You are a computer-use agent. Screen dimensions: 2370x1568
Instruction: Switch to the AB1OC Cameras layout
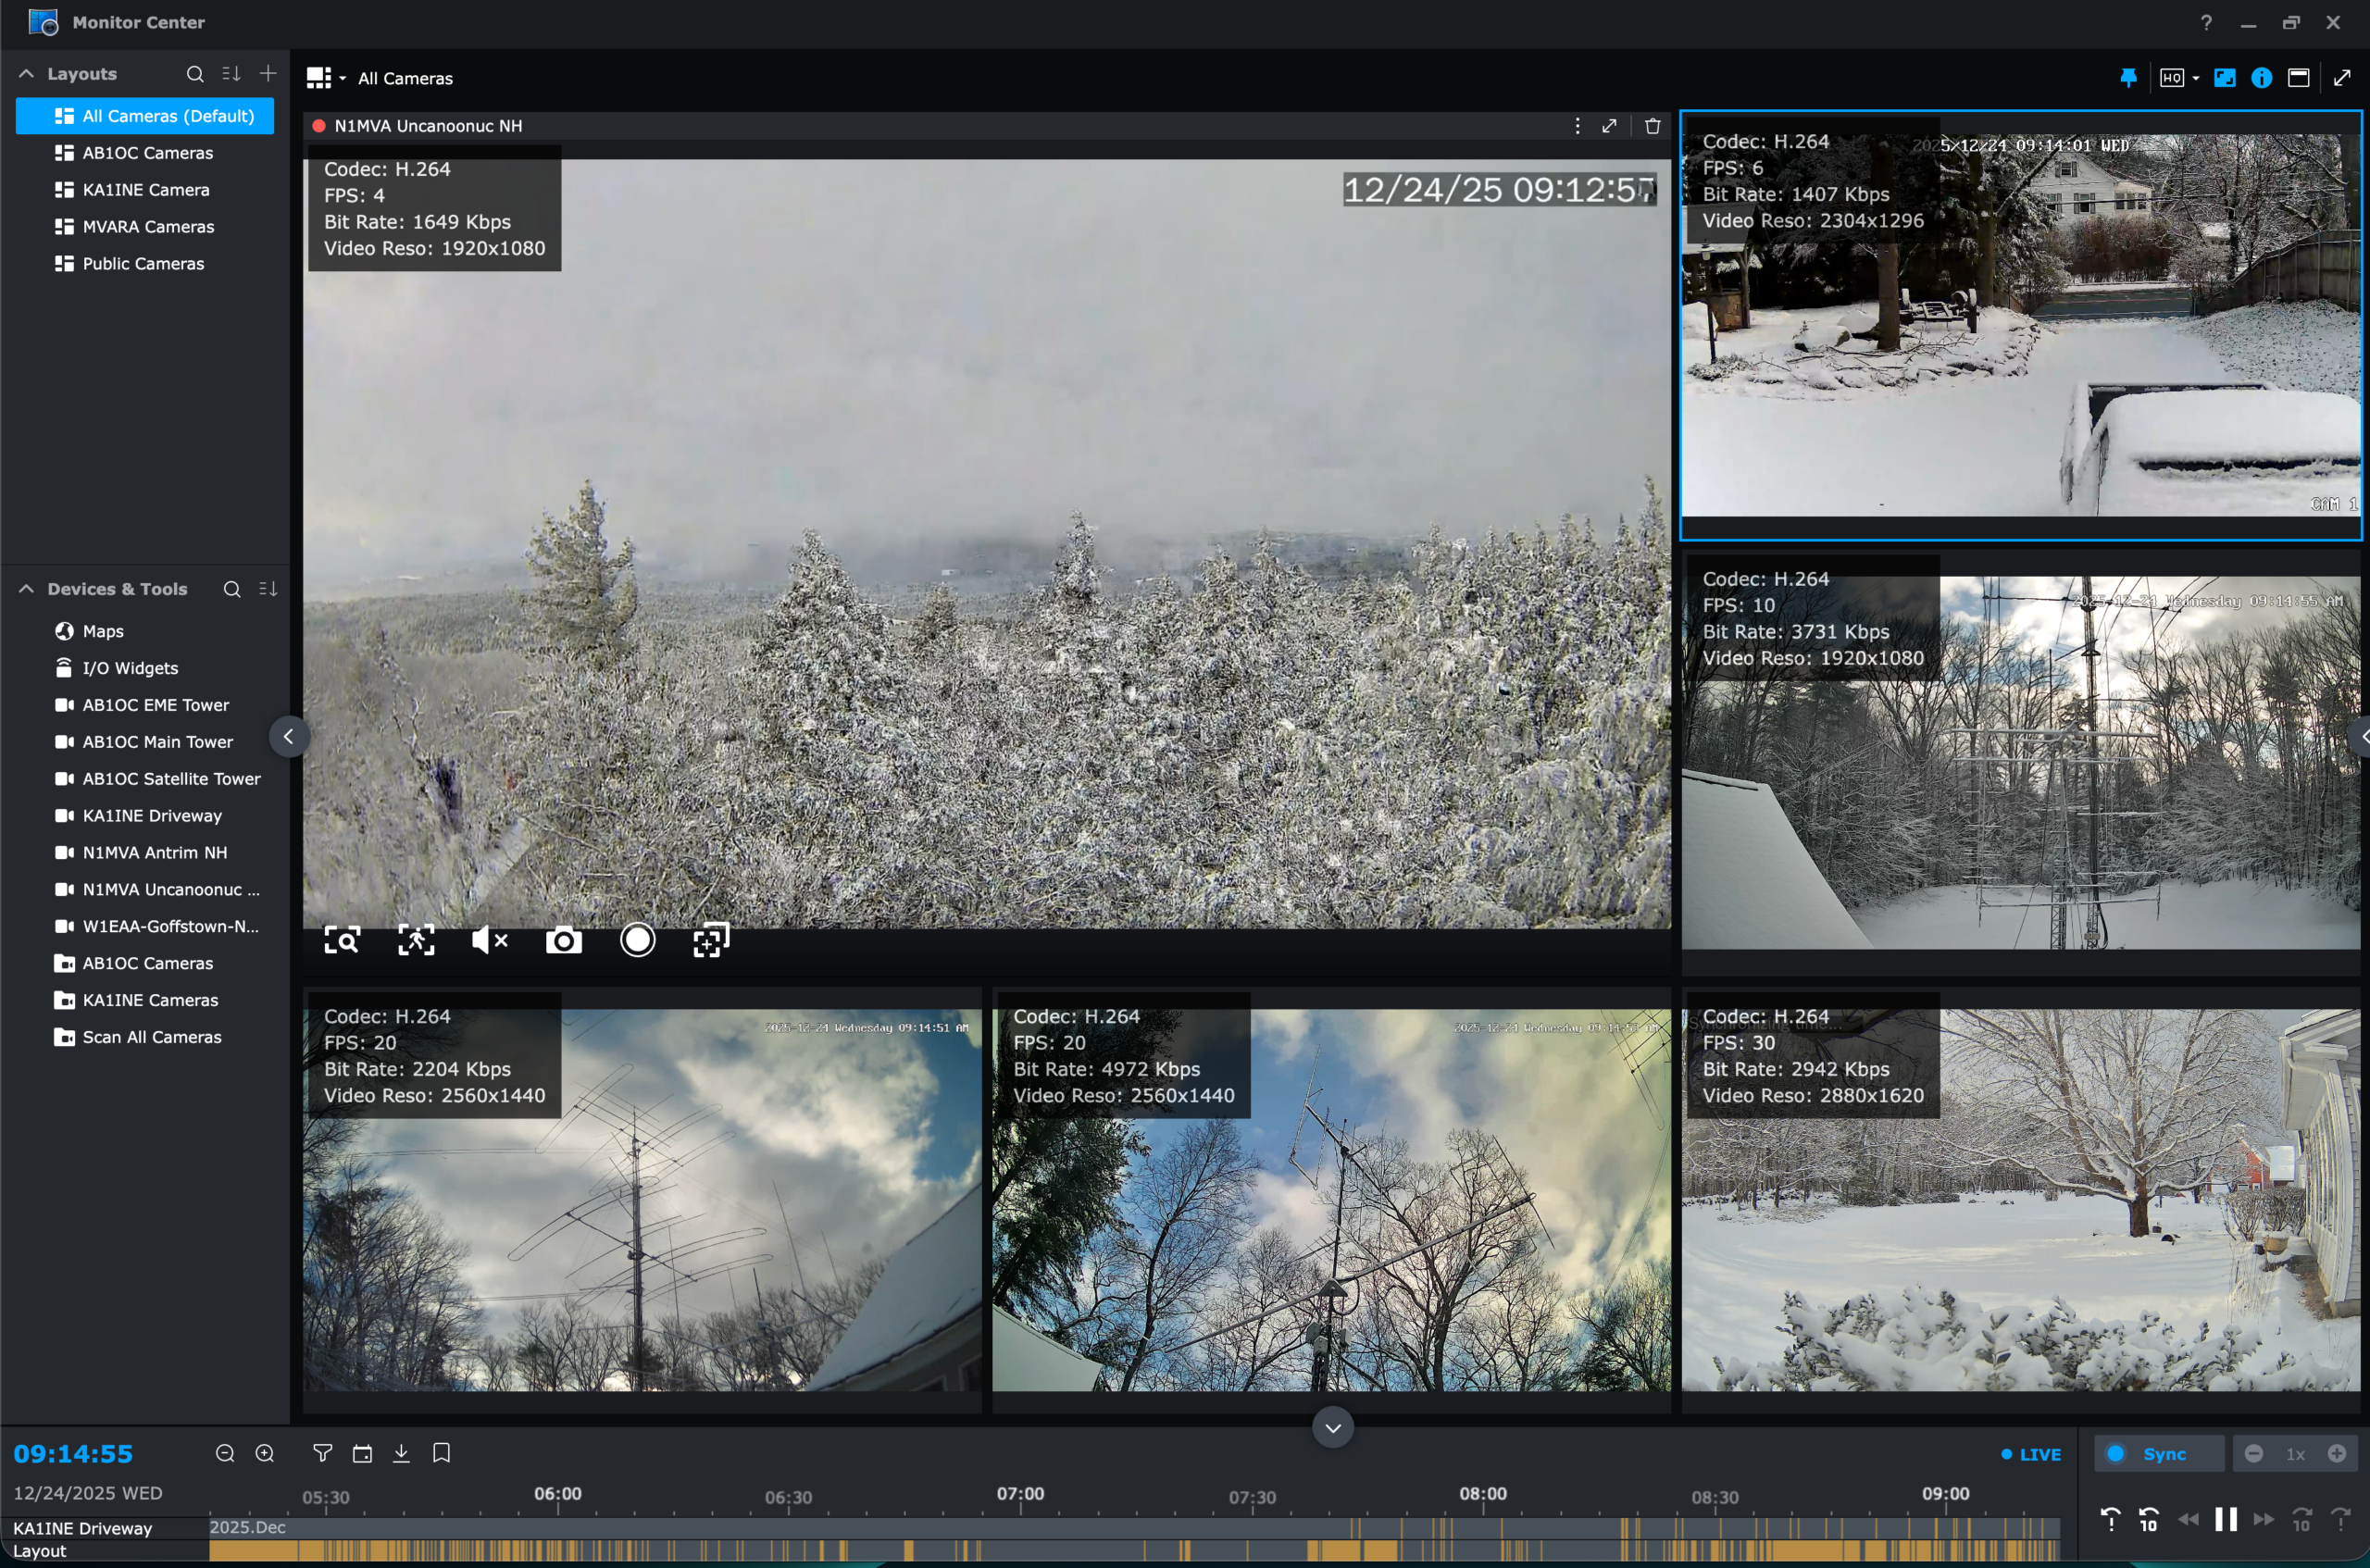pyautogui.click(x=148, y=152)
